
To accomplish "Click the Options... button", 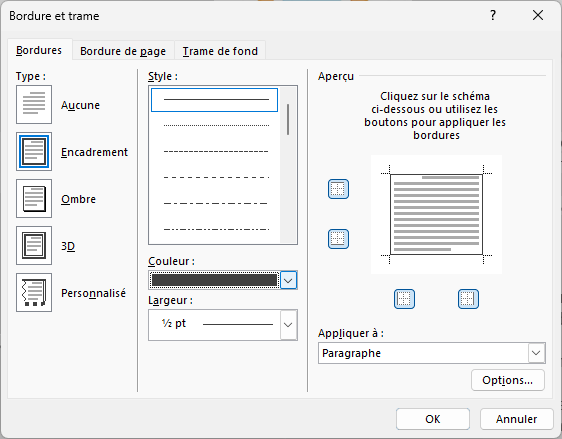I will [508, 380].
